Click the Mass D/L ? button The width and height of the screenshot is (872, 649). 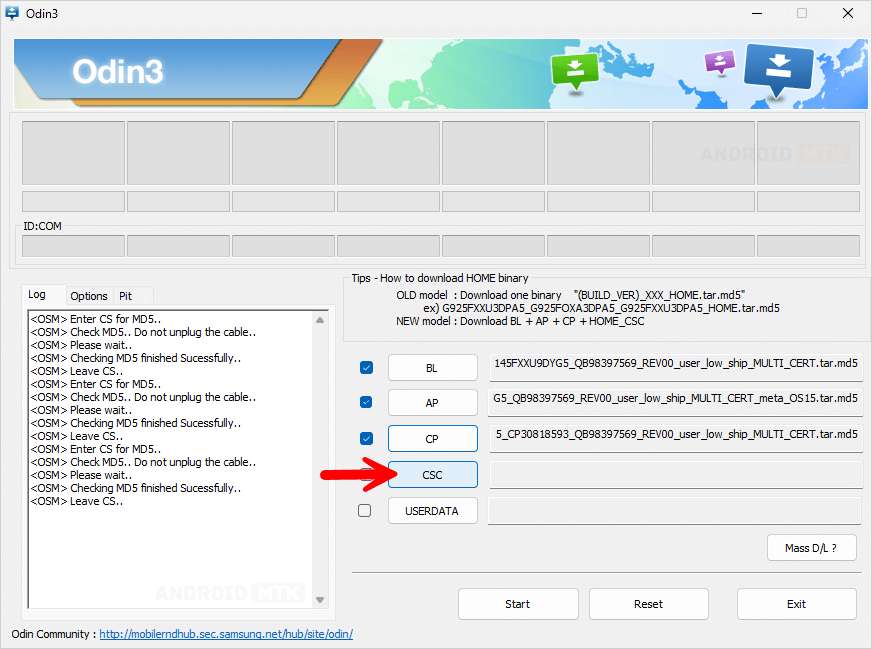(x=811, y=547)
